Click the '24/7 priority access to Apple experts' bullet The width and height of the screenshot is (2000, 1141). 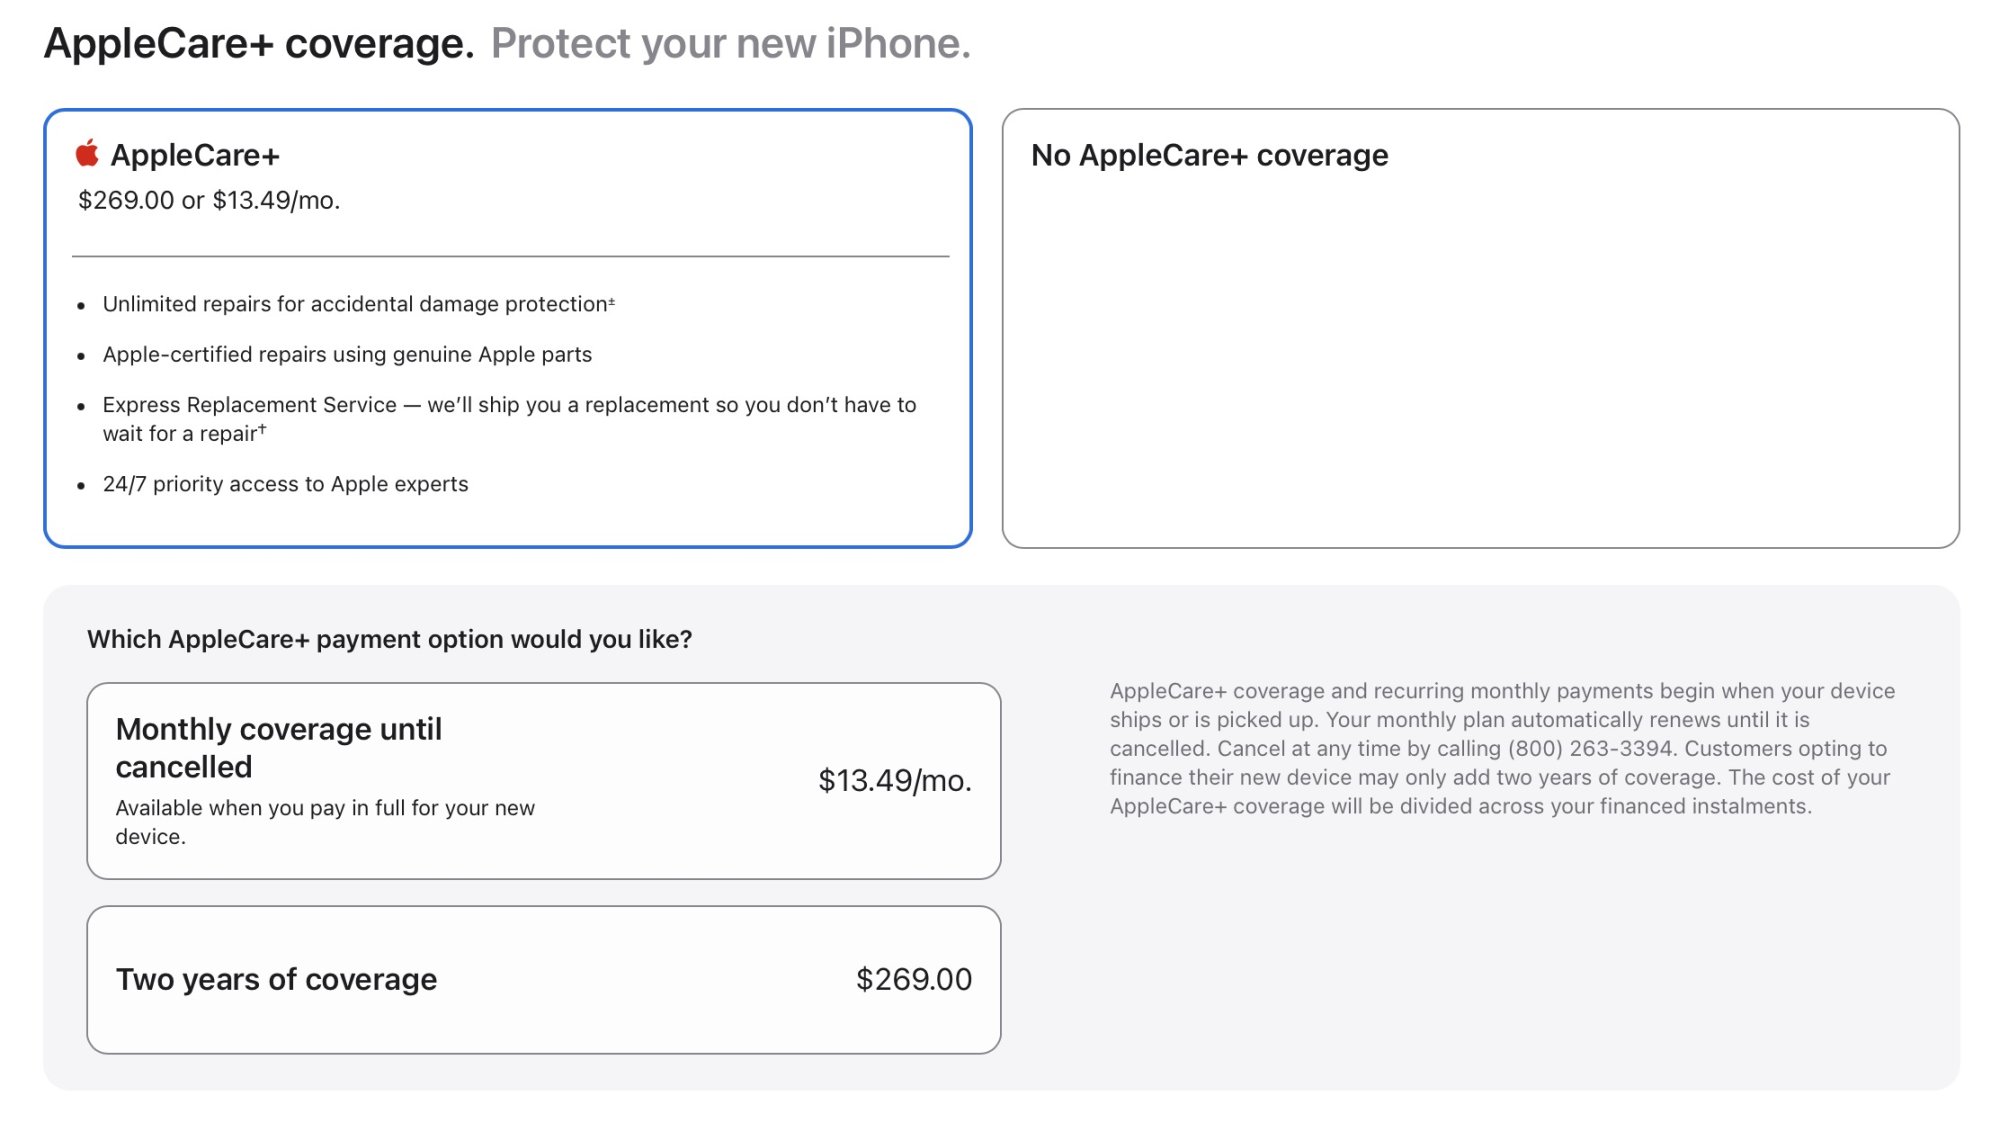(x=285, y=485)
